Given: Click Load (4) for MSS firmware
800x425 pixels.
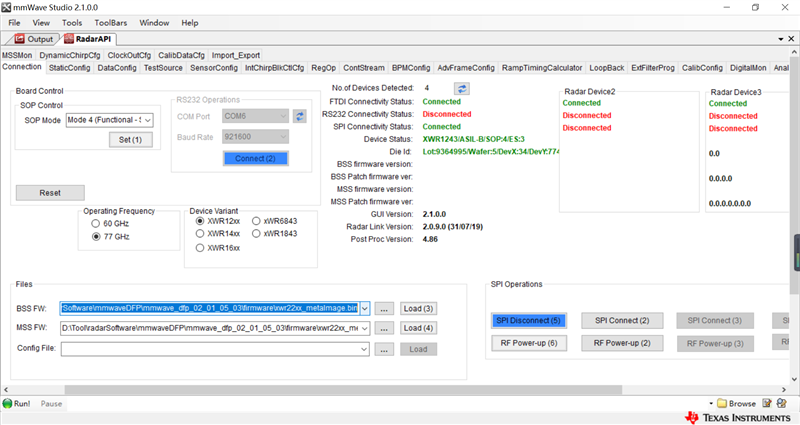Looking at the screenshot, I should (x=418, y=328).
